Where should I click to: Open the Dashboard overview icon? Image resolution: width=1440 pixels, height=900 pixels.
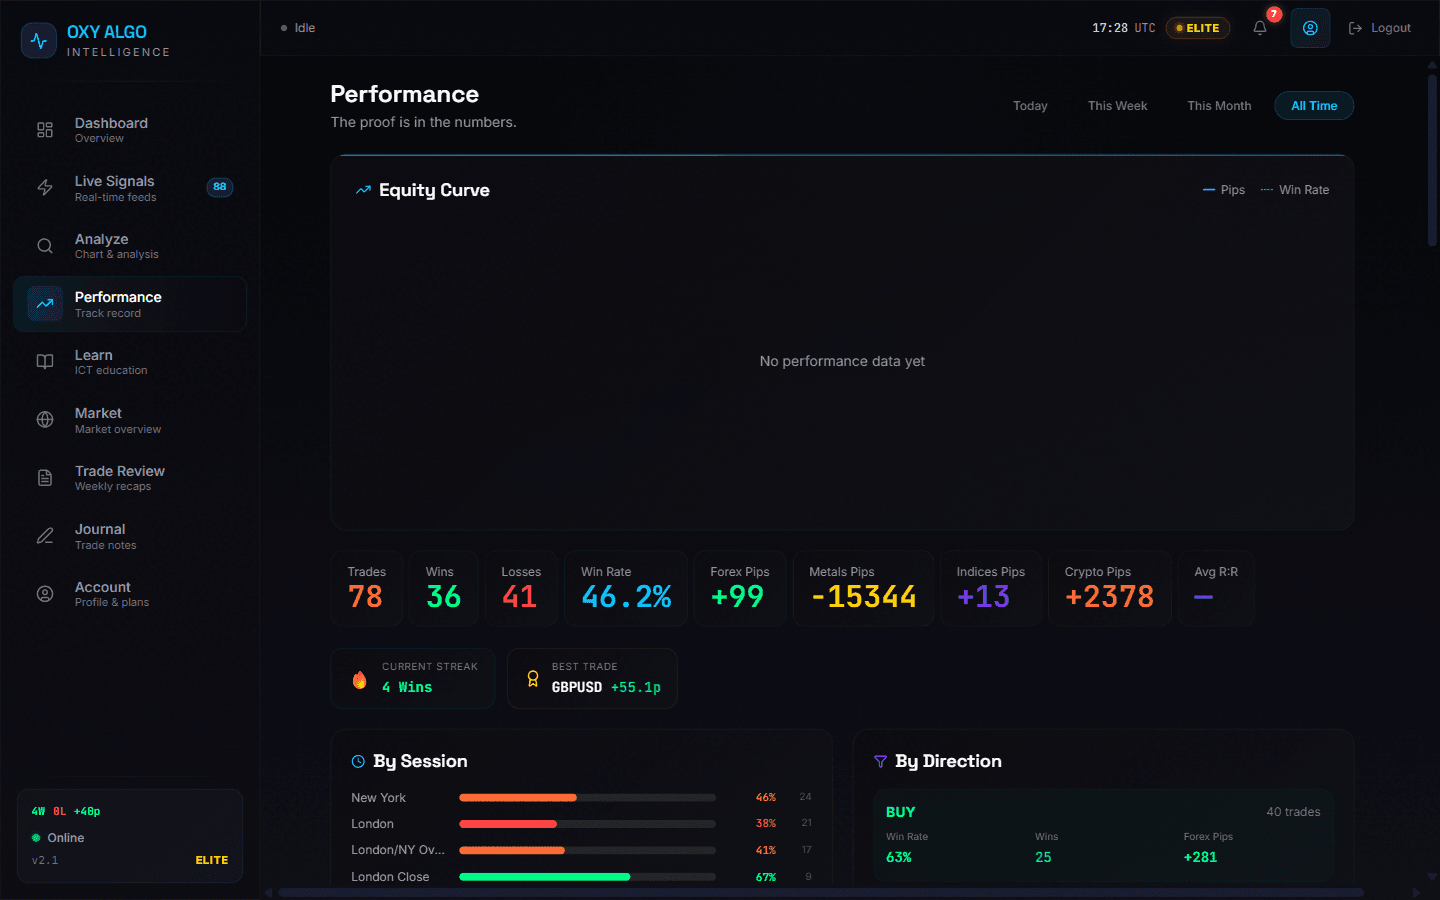coord(44,129)
